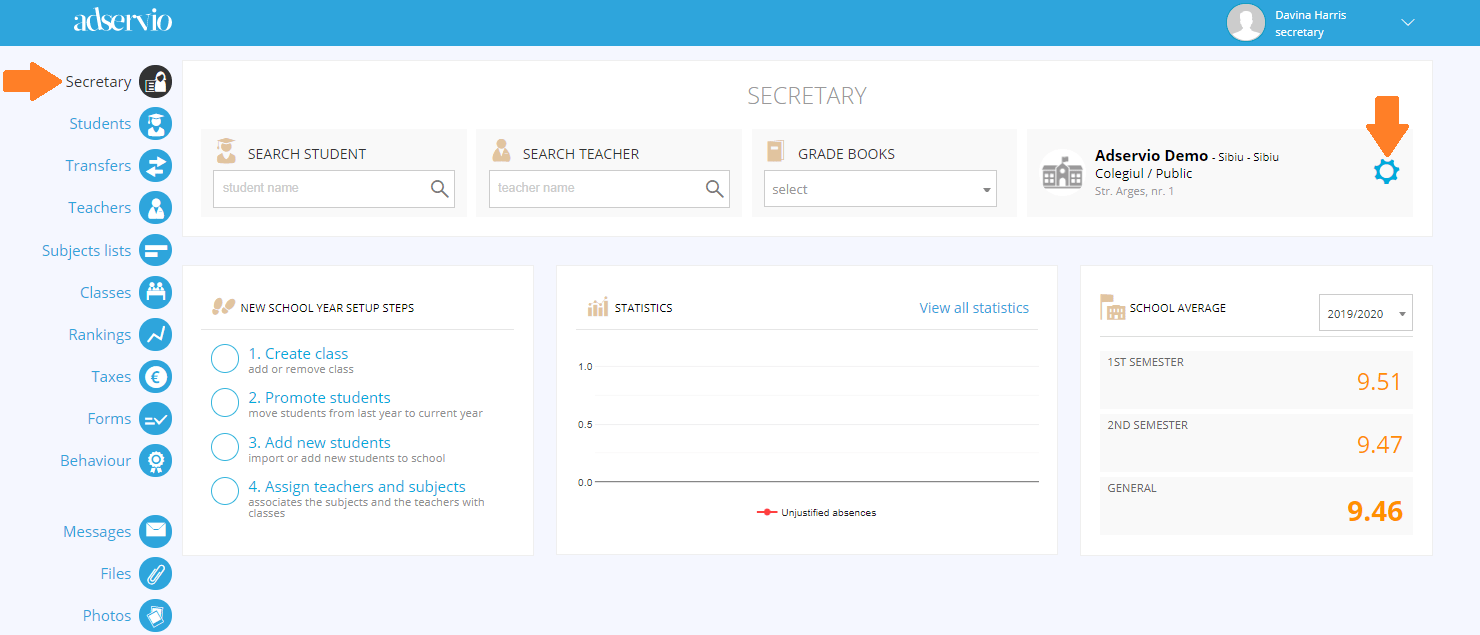Click Davina Harris profile avatar

pos(1246,22)
